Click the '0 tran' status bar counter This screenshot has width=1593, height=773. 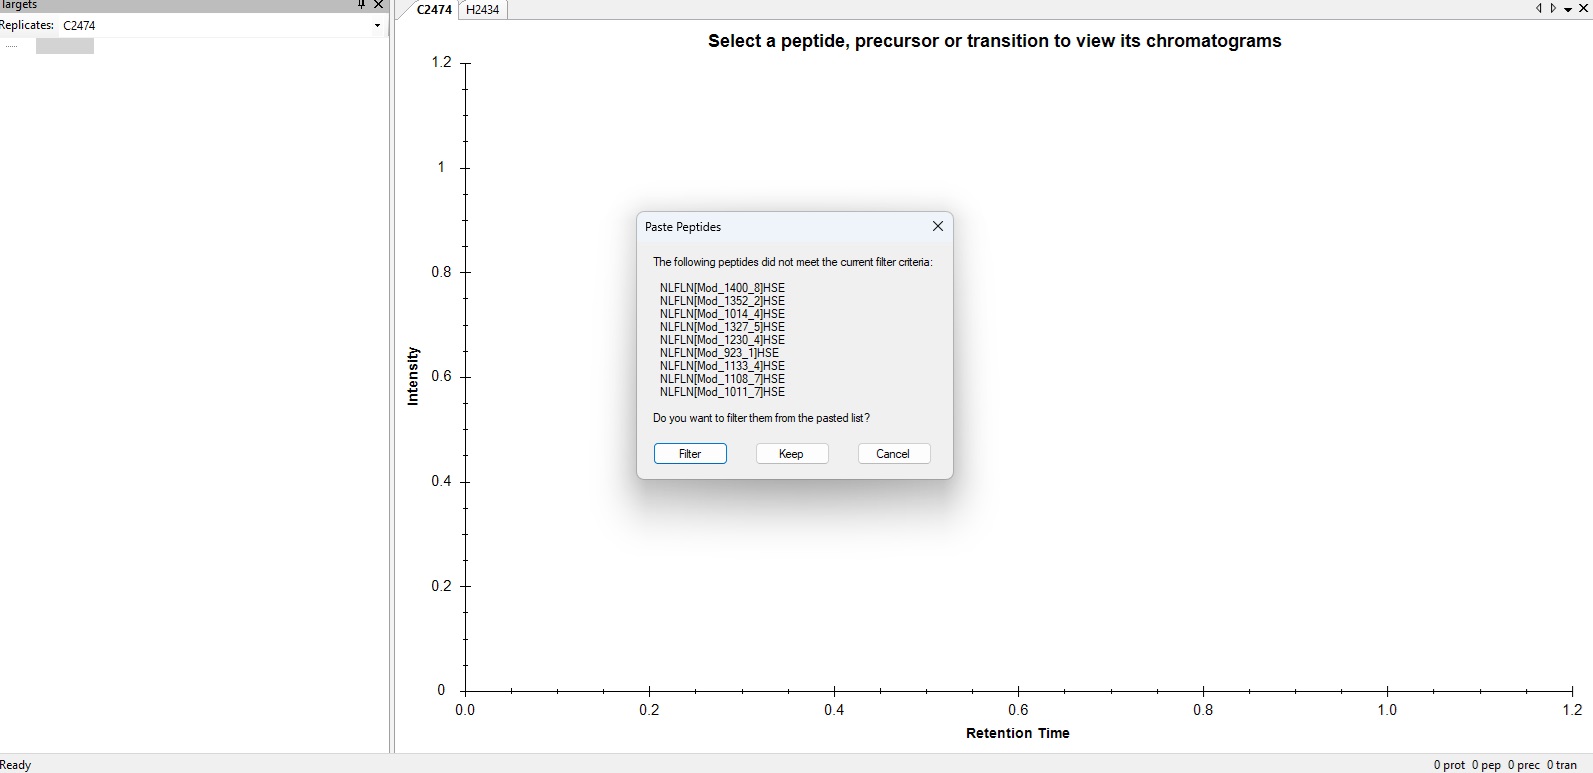[x=1561, y=765]
